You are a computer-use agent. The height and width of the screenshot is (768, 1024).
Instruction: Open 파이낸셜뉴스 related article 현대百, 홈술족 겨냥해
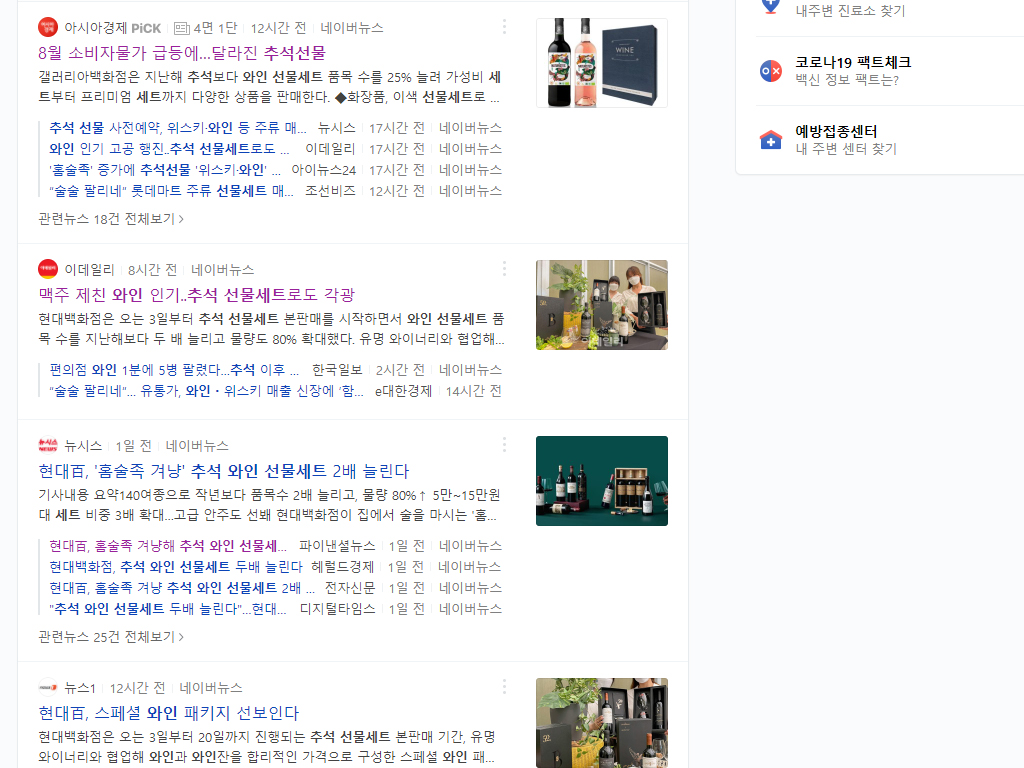pos(168,545)
